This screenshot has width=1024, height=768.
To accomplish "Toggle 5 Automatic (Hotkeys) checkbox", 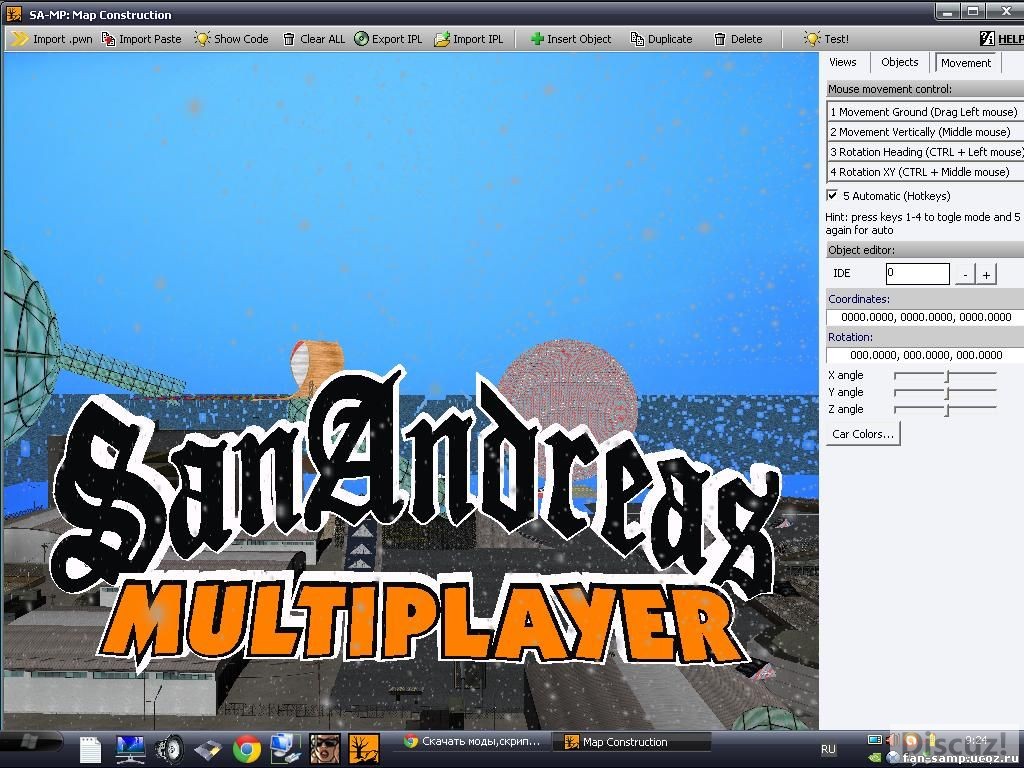I will [x=832, y=195].
